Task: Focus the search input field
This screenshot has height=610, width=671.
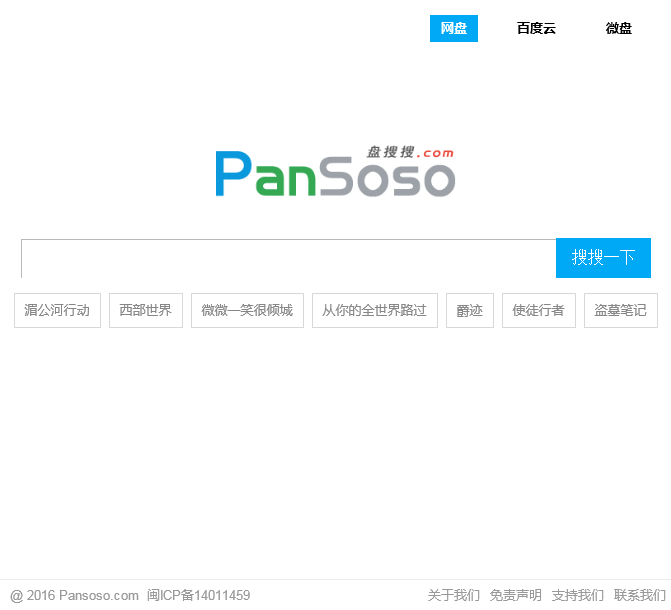Action: coord(288,258)
